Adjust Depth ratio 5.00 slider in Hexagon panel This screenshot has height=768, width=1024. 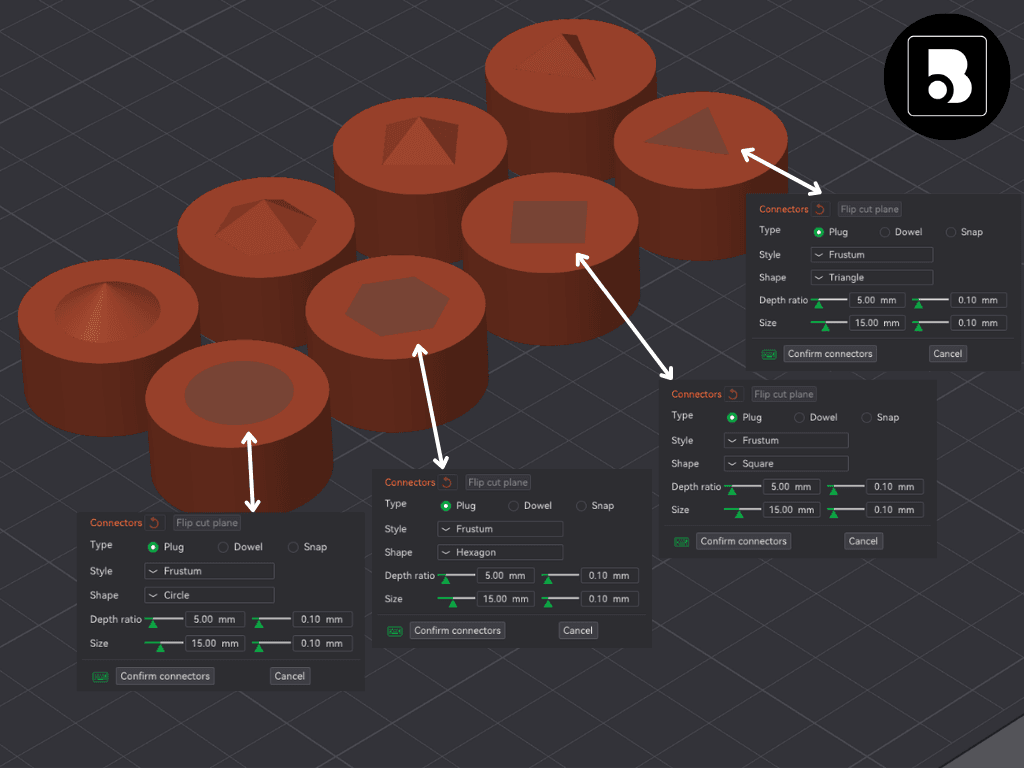[456, 577]
